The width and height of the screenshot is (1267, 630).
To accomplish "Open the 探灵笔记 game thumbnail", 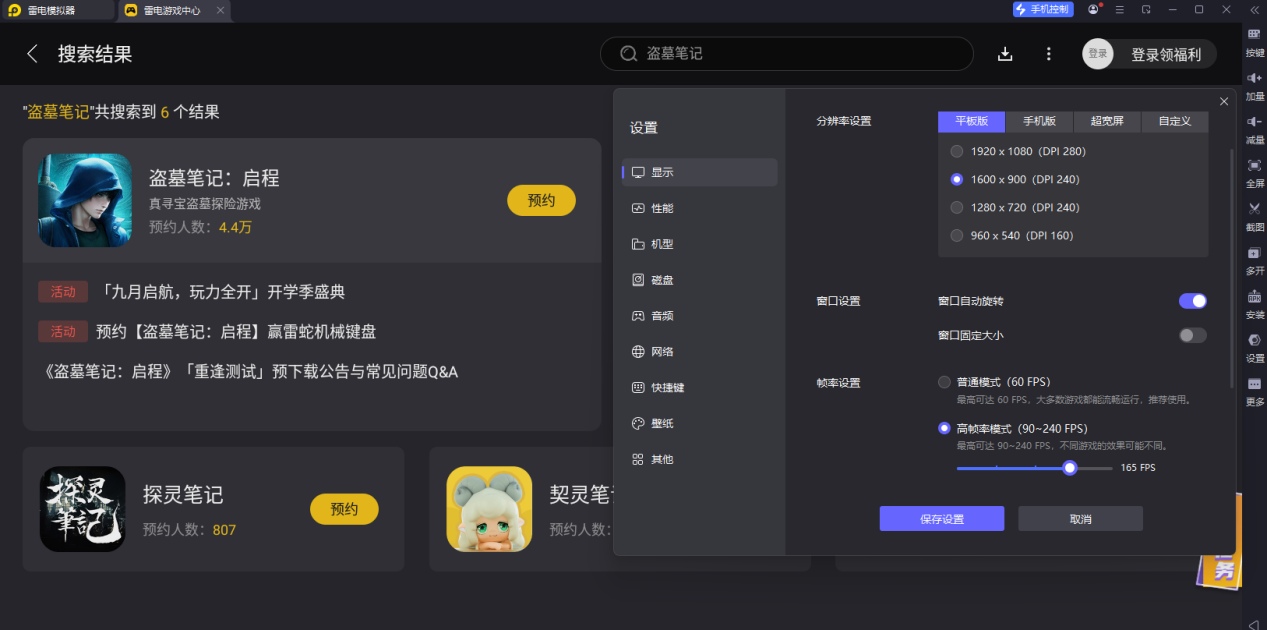I will [82, 509].
